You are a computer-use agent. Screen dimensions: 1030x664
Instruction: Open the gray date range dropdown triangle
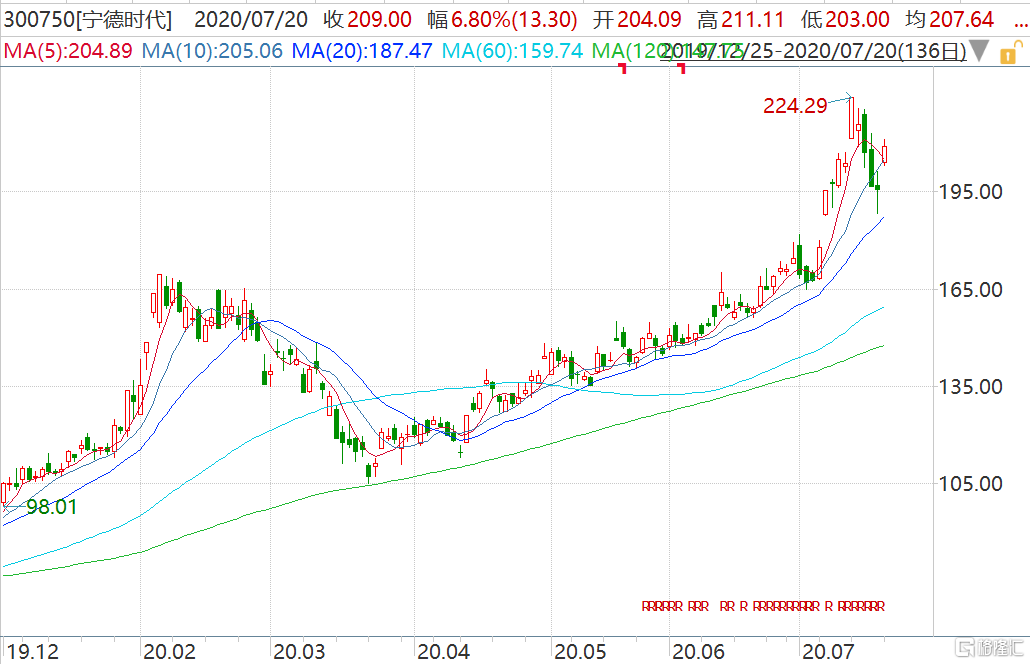[979, 51]
